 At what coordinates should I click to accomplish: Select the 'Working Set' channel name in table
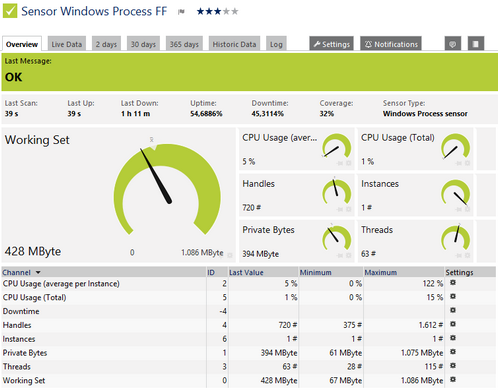[x=24, y=380]
